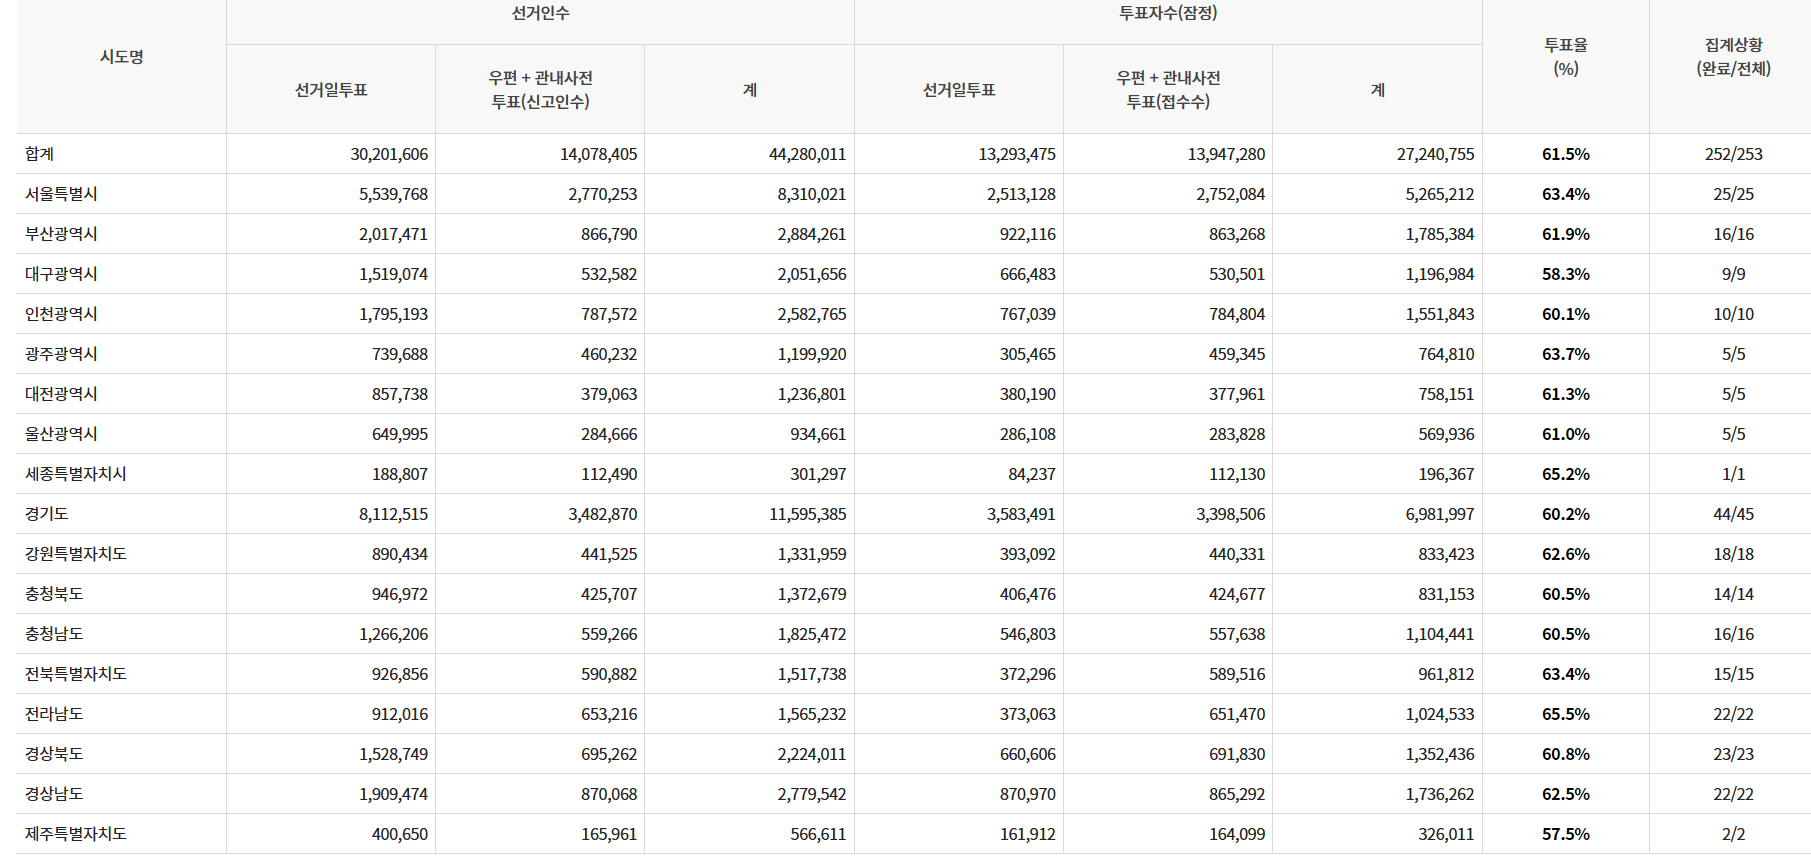
Task: Select 경기도's 44/45 counting status
Action: click(1733, 514)
